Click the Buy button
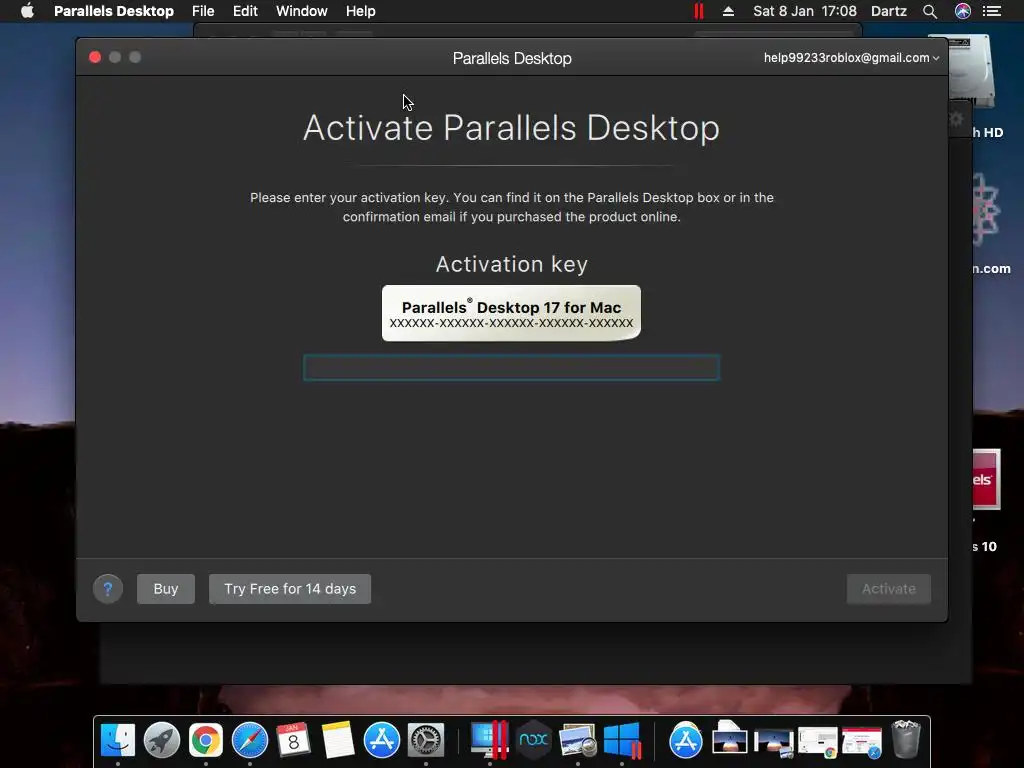This screenshot has height=768, width=1024. 166,589
